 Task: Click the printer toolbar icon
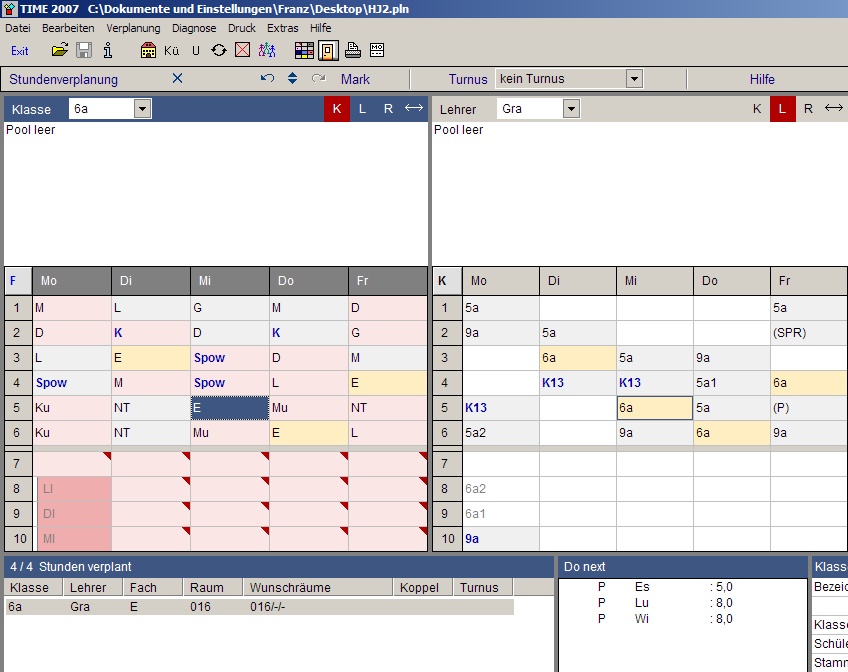pos(353,50)
